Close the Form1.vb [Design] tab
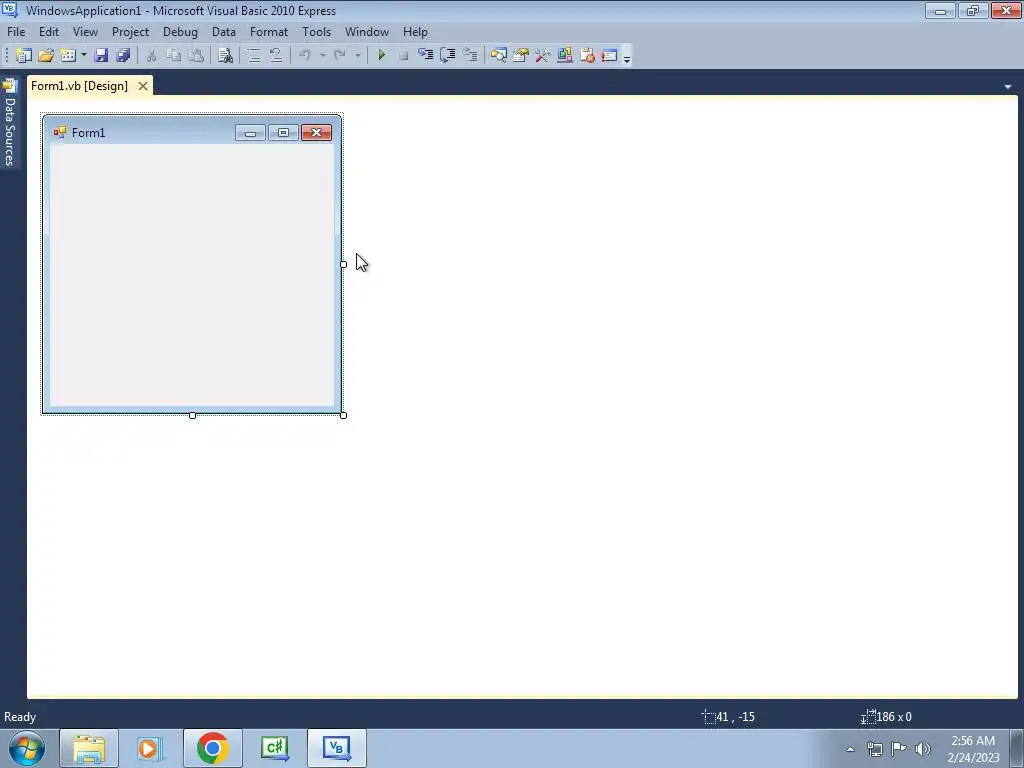The width and height of the screenshot is (1024, 768). click(142, 86)
